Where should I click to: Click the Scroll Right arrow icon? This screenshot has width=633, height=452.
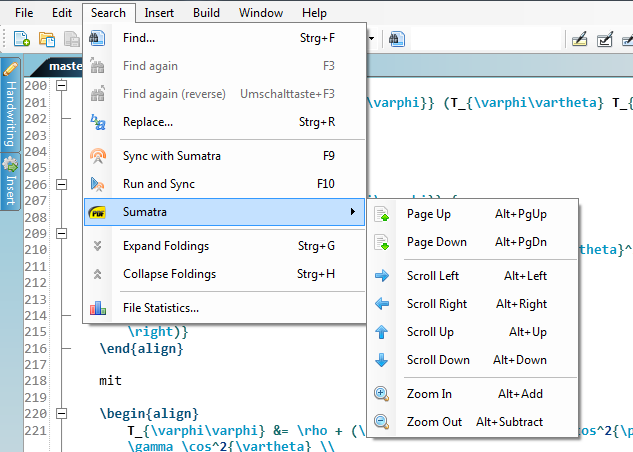point(381,304)
